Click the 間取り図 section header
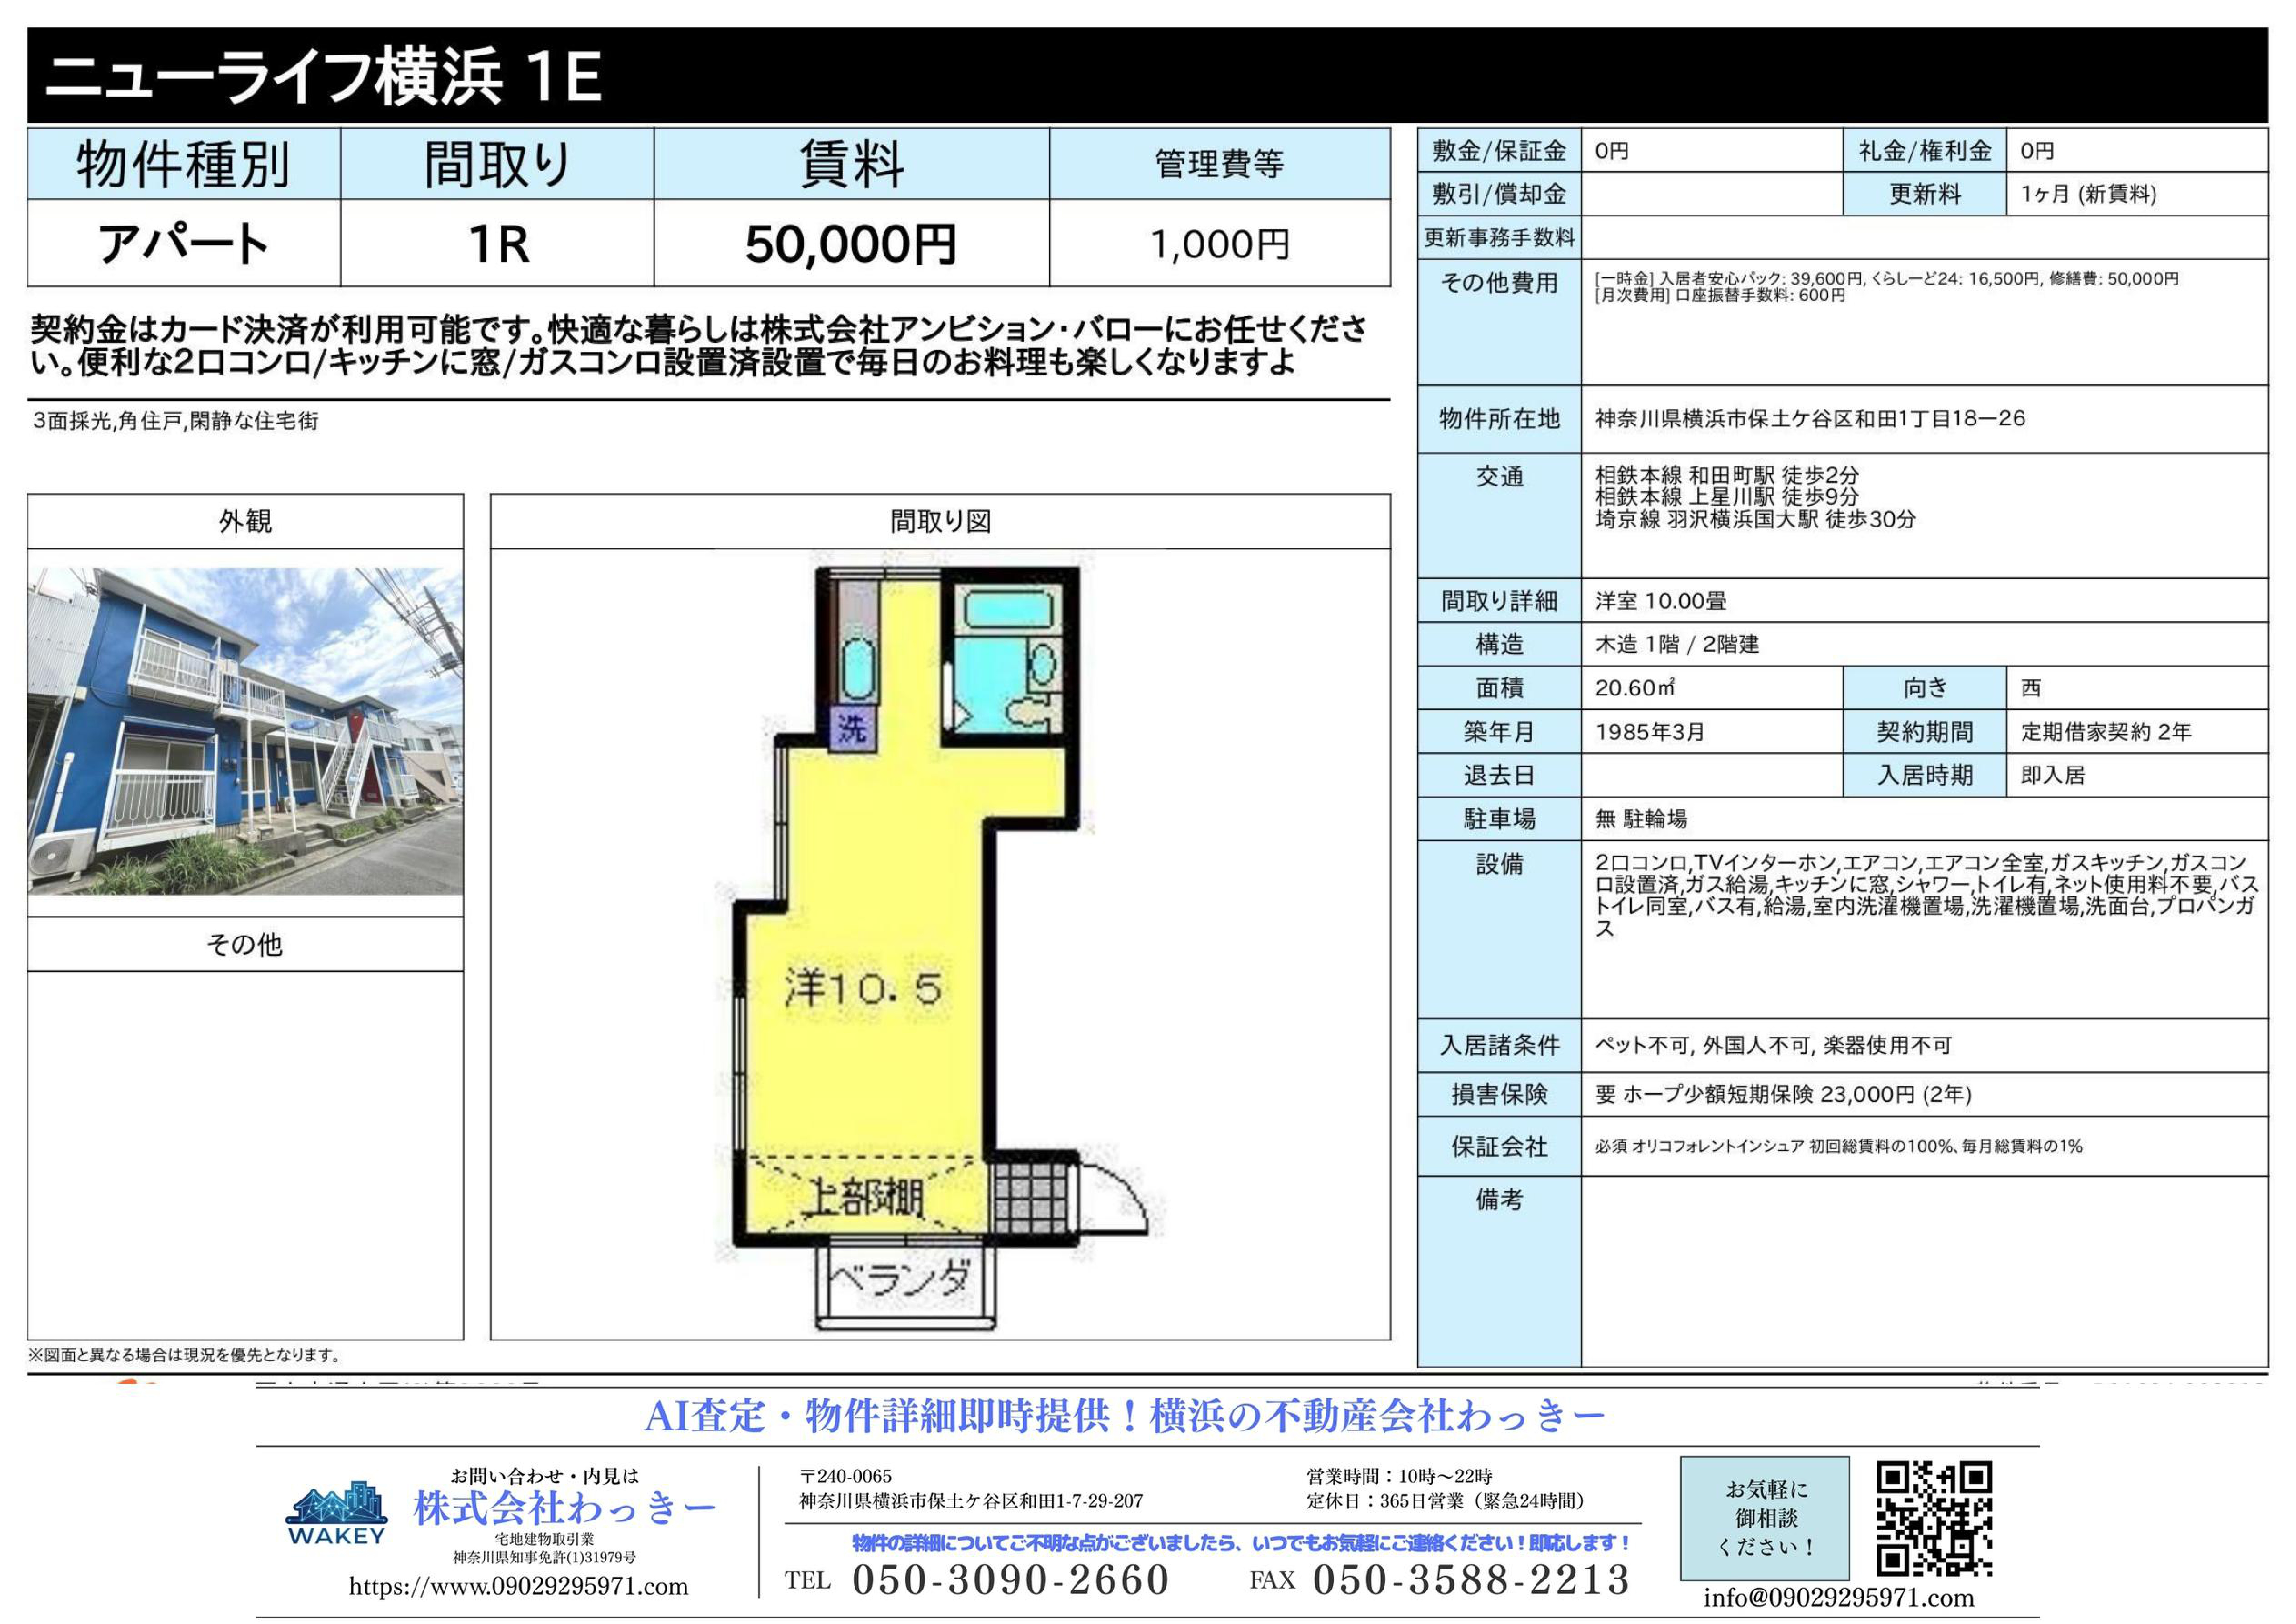This screenshot has width=2296, height=1624. (940, 521)
